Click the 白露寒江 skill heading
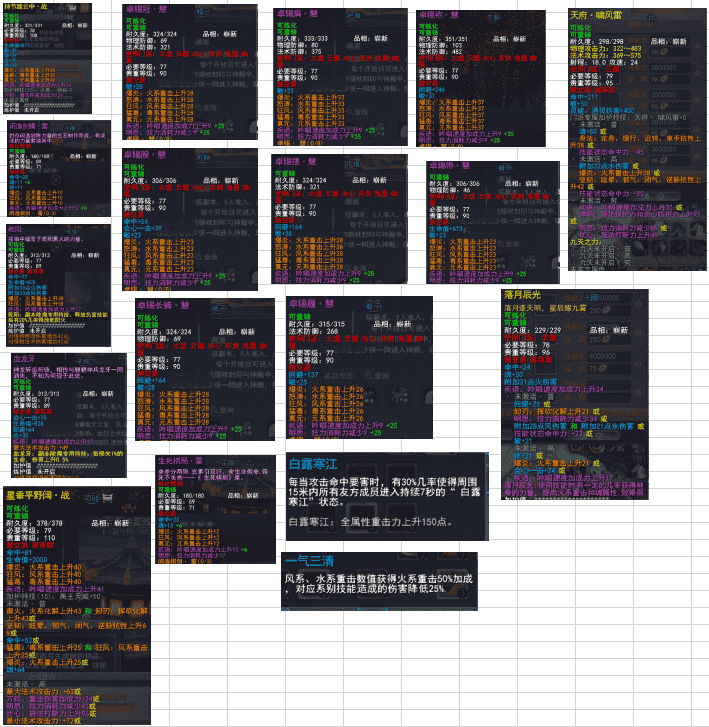Image resolution: width=709 pixels, height=727 pixels. pyautogui.click(x=314, y=463)
